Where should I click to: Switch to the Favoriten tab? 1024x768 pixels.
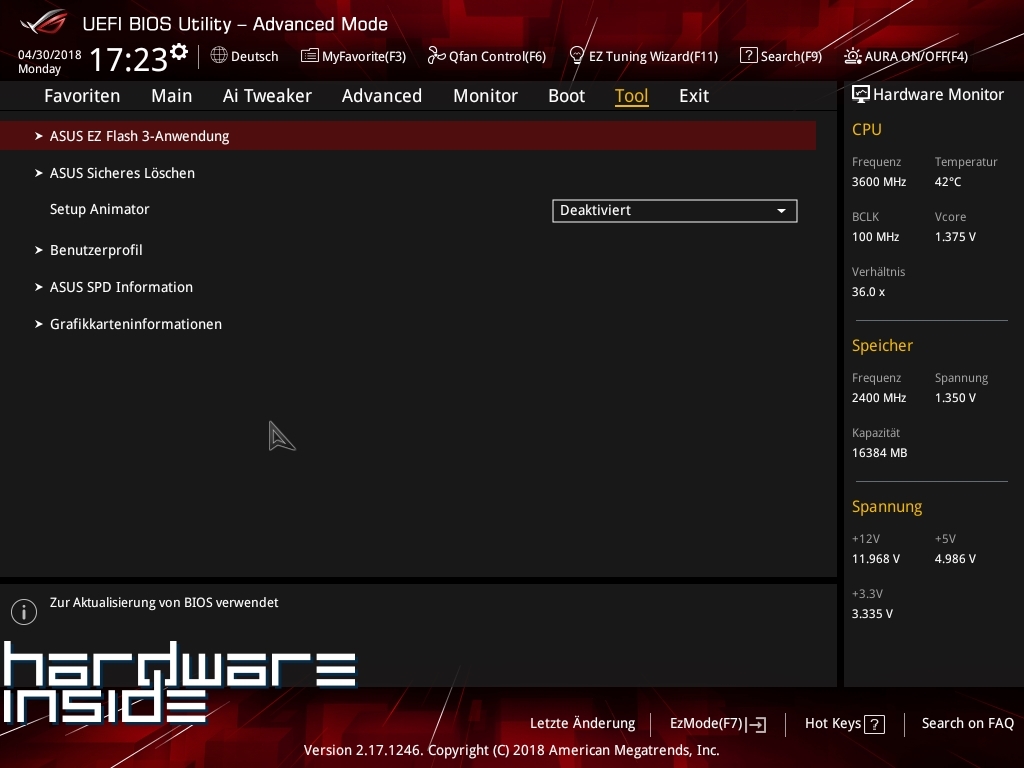(82, 96)
